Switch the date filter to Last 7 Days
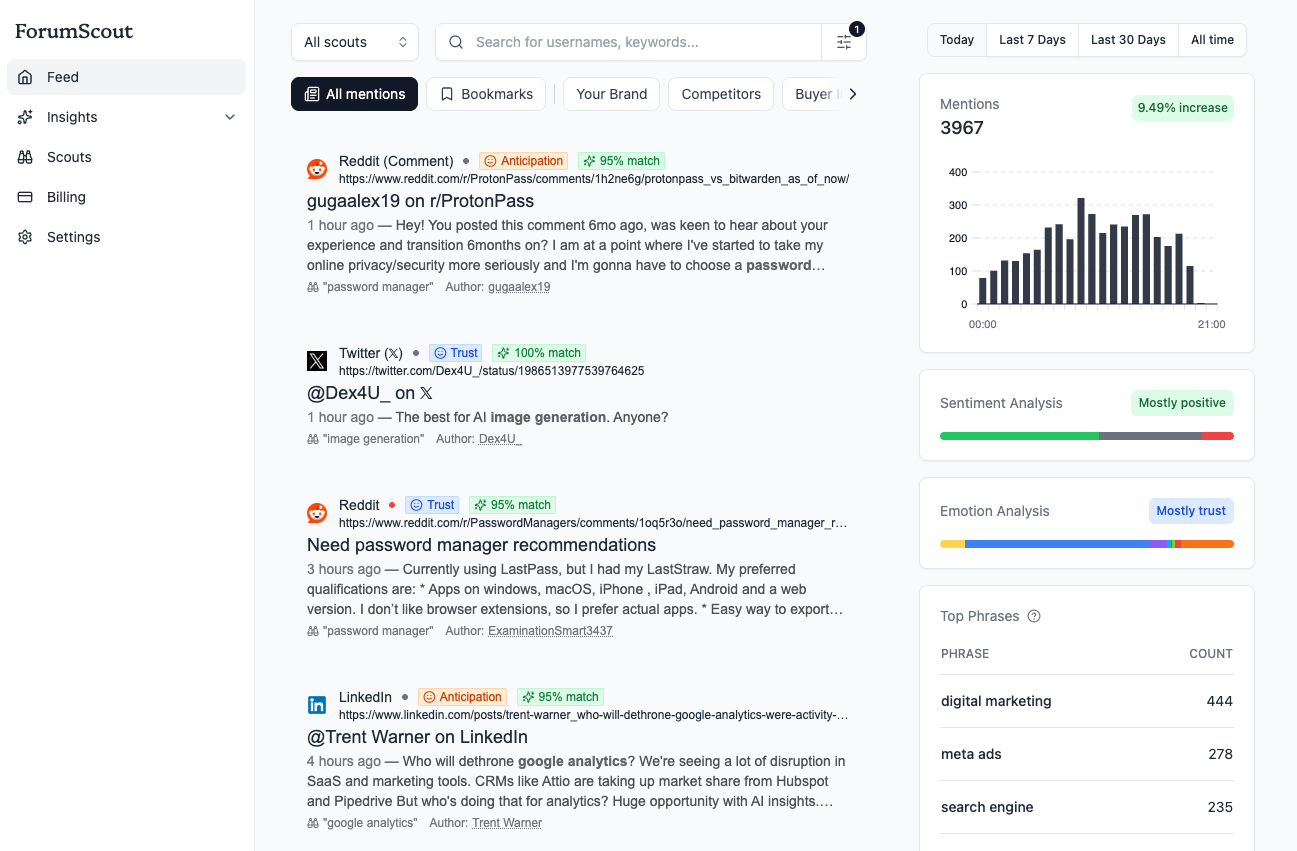This screenshot has width=1297, height=851. click(1032, 39)
